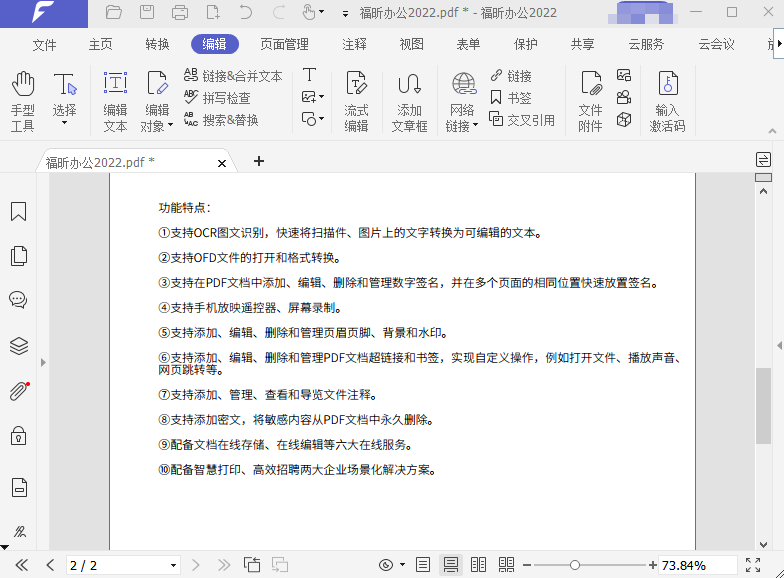
Task: Toggle two-page facing view mode
Action: point(478,565)
